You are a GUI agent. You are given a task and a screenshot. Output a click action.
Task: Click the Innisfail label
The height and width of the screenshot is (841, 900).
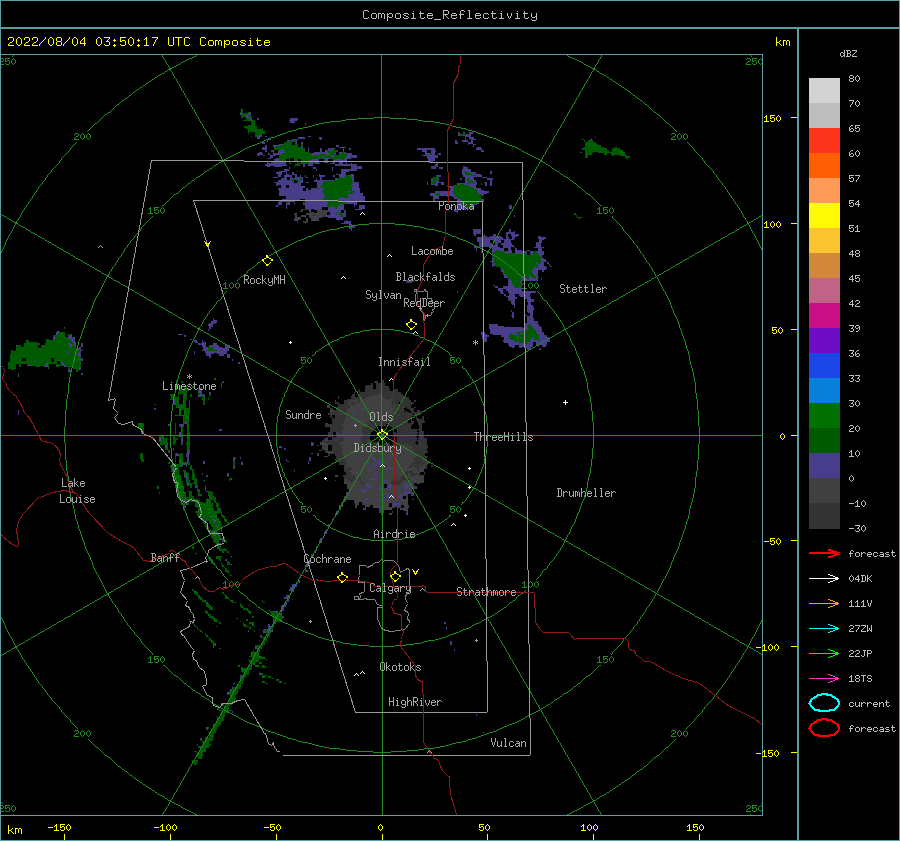click(404, 362)
